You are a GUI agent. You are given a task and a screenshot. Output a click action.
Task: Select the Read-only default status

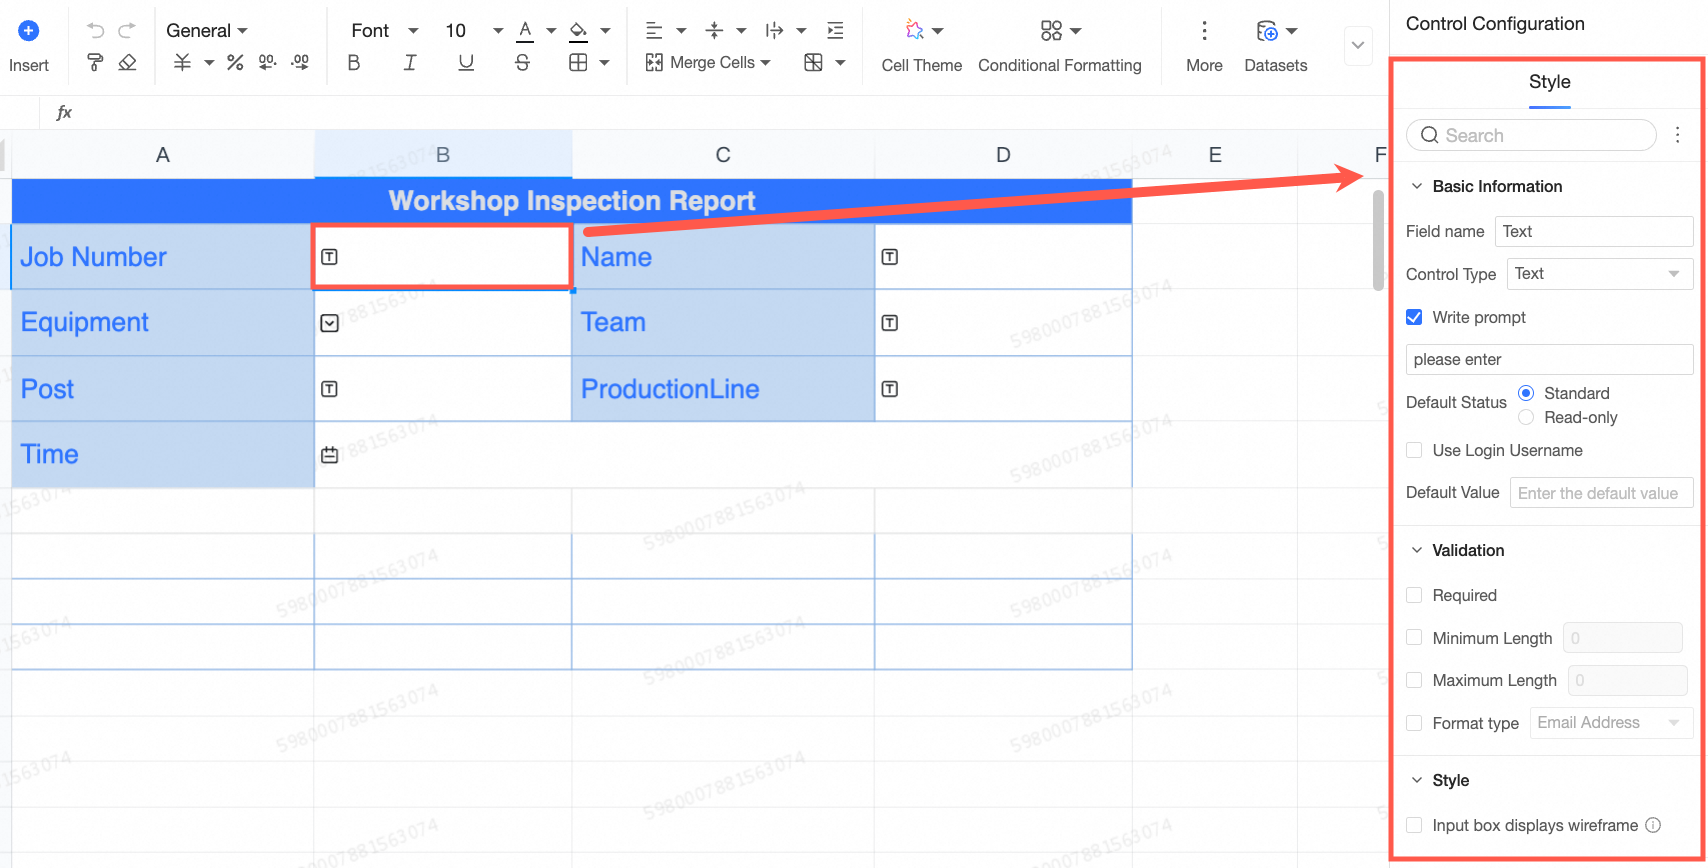[1526, 417]
